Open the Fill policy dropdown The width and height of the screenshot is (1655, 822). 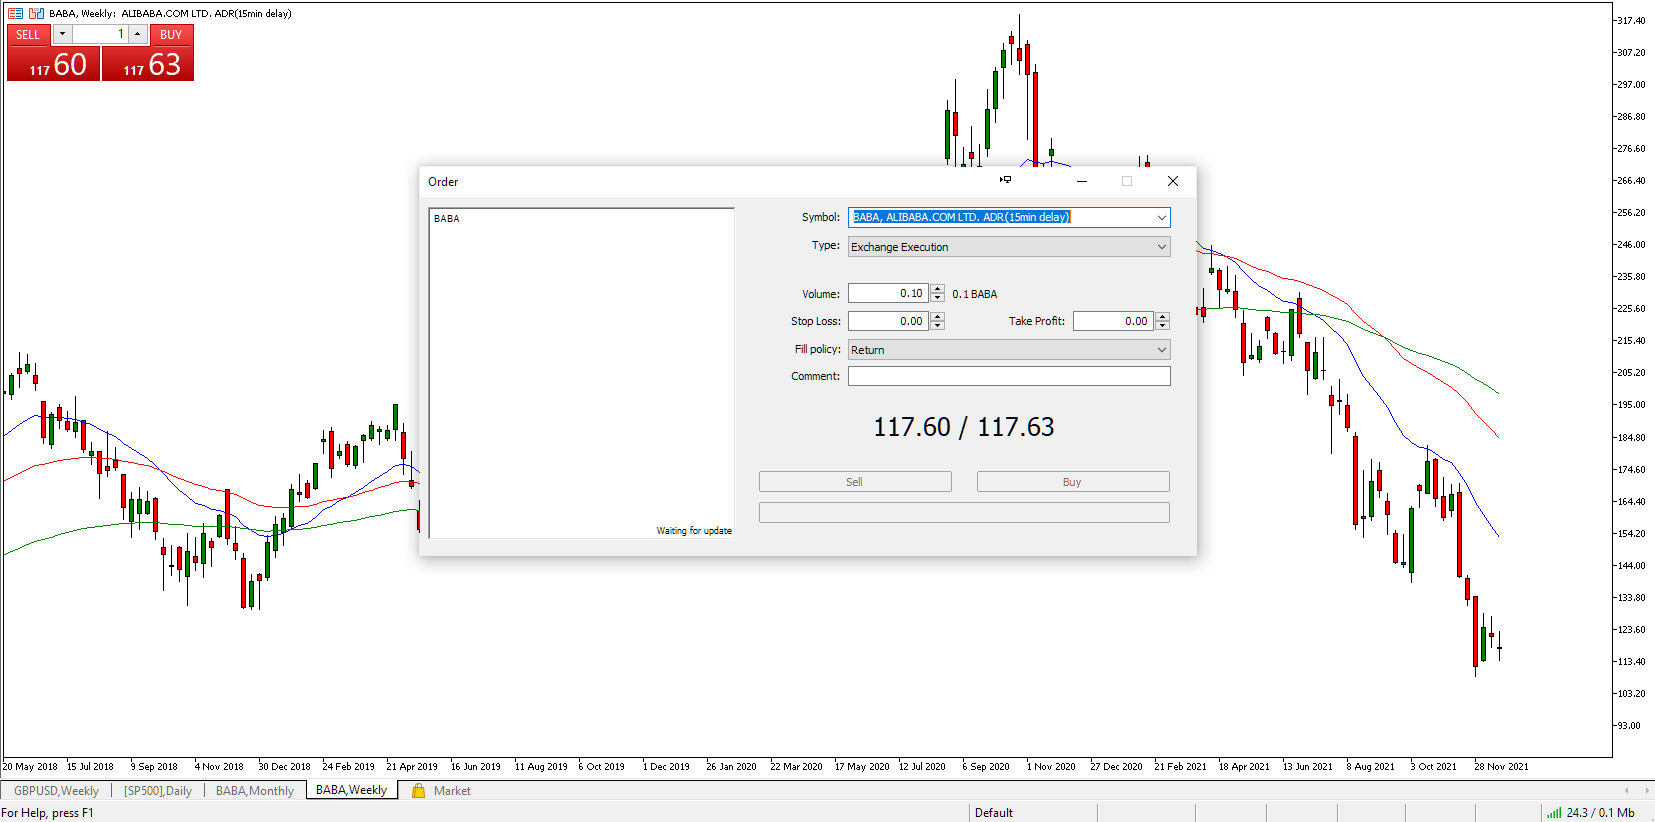1009,350
